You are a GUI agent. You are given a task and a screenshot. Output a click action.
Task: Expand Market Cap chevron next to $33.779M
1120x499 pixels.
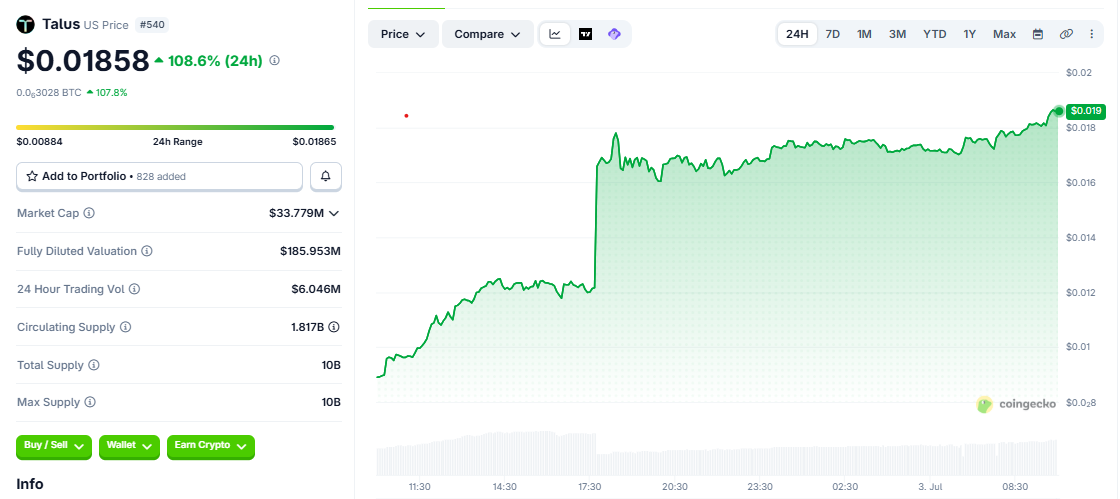334,213
